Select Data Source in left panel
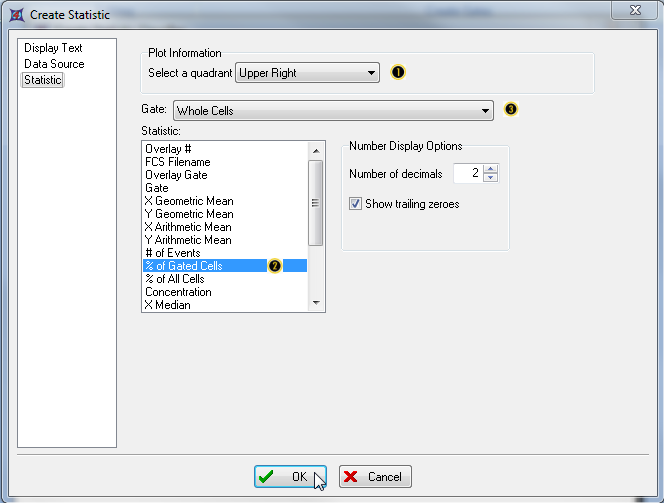This screenshot has width=664, height=503. click(54, 64)
